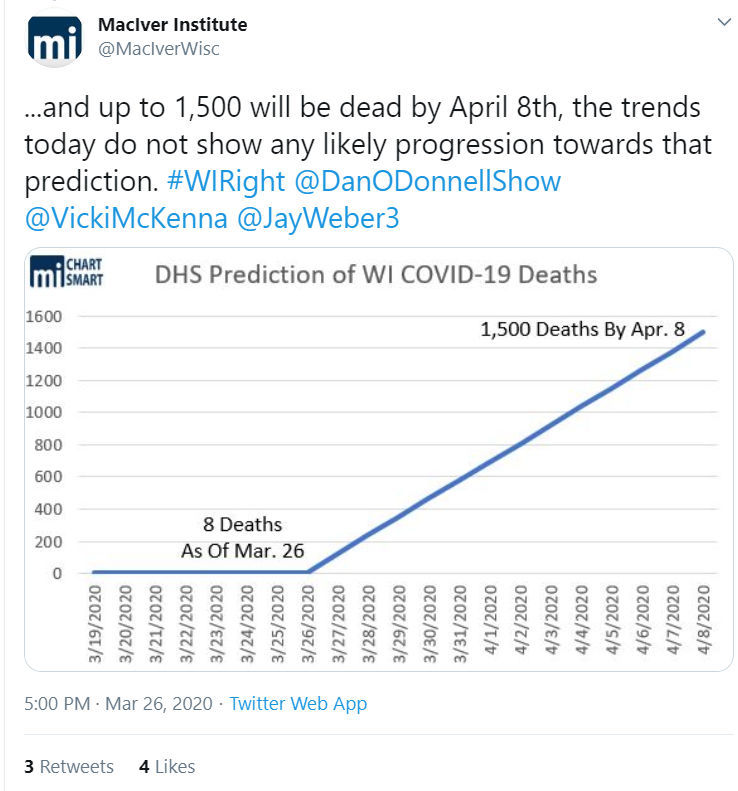Click the tweet timestamp 5:00 PM Mar 26, 2020
The width and height of the screenshot is (738, 791).
pos(119,703)
